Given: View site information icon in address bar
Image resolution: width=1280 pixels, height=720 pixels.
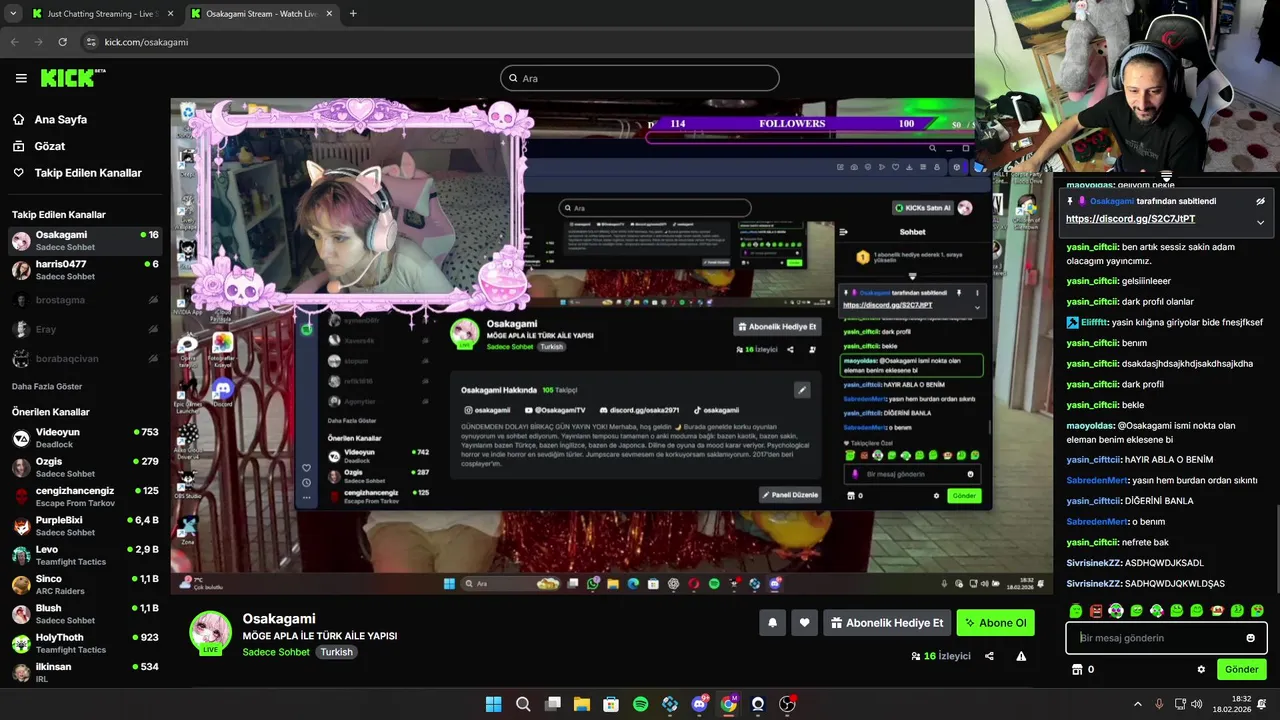Looking at the screenshot, I should click(91, 42).
